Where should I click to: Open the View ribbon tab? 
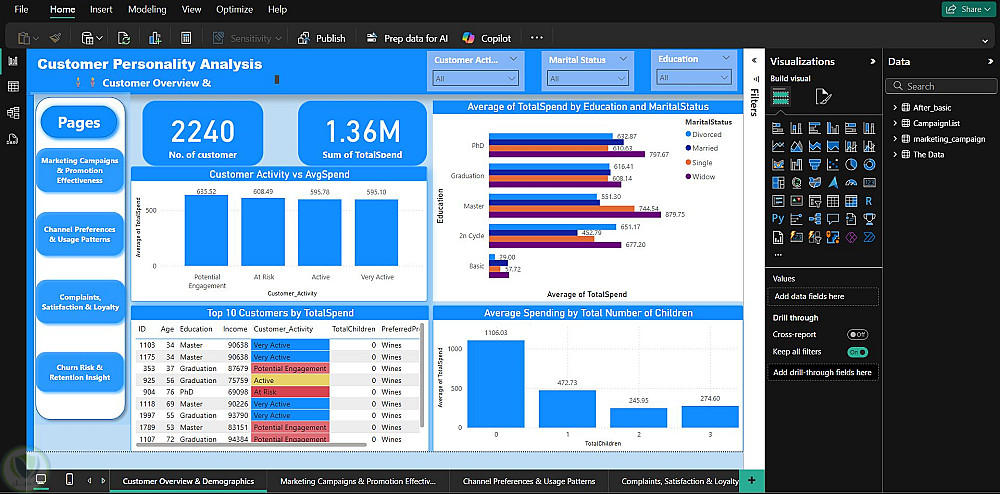pyautogui.click(x=191, y=10)
